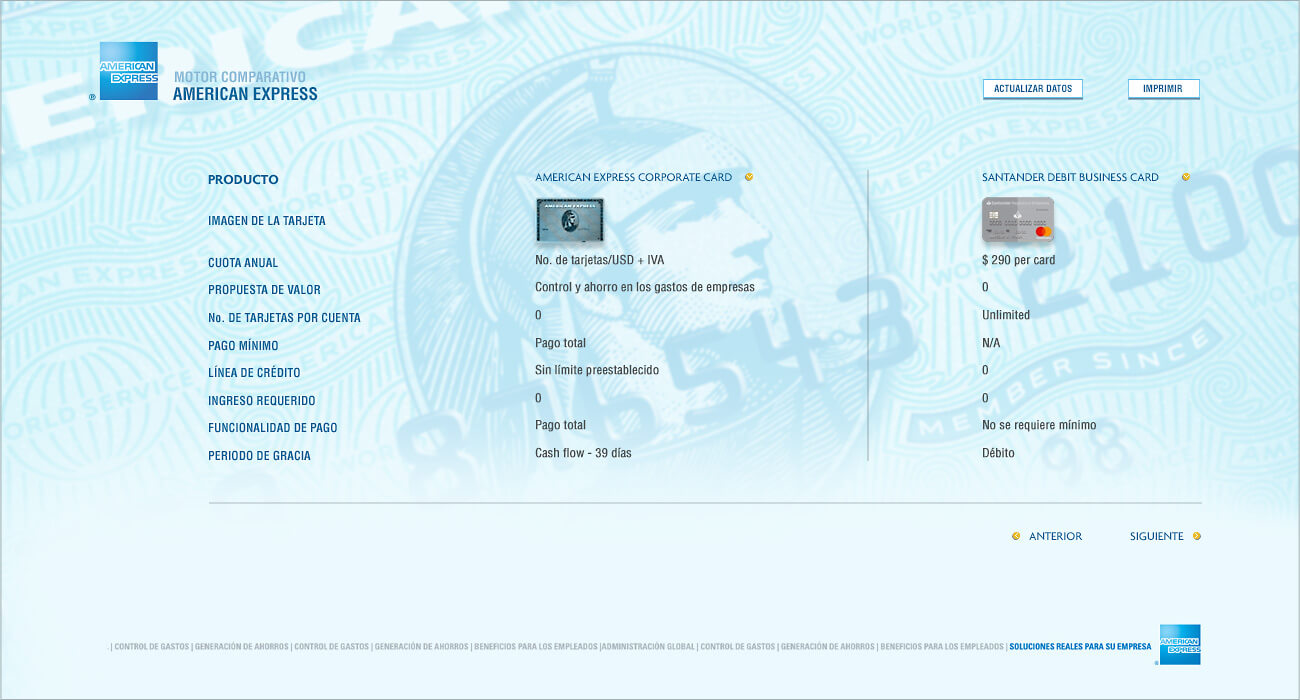Click the American Express logo in footer
Image resolution: width=1300 pixels, height=700 pixels.
point(1180,644)
